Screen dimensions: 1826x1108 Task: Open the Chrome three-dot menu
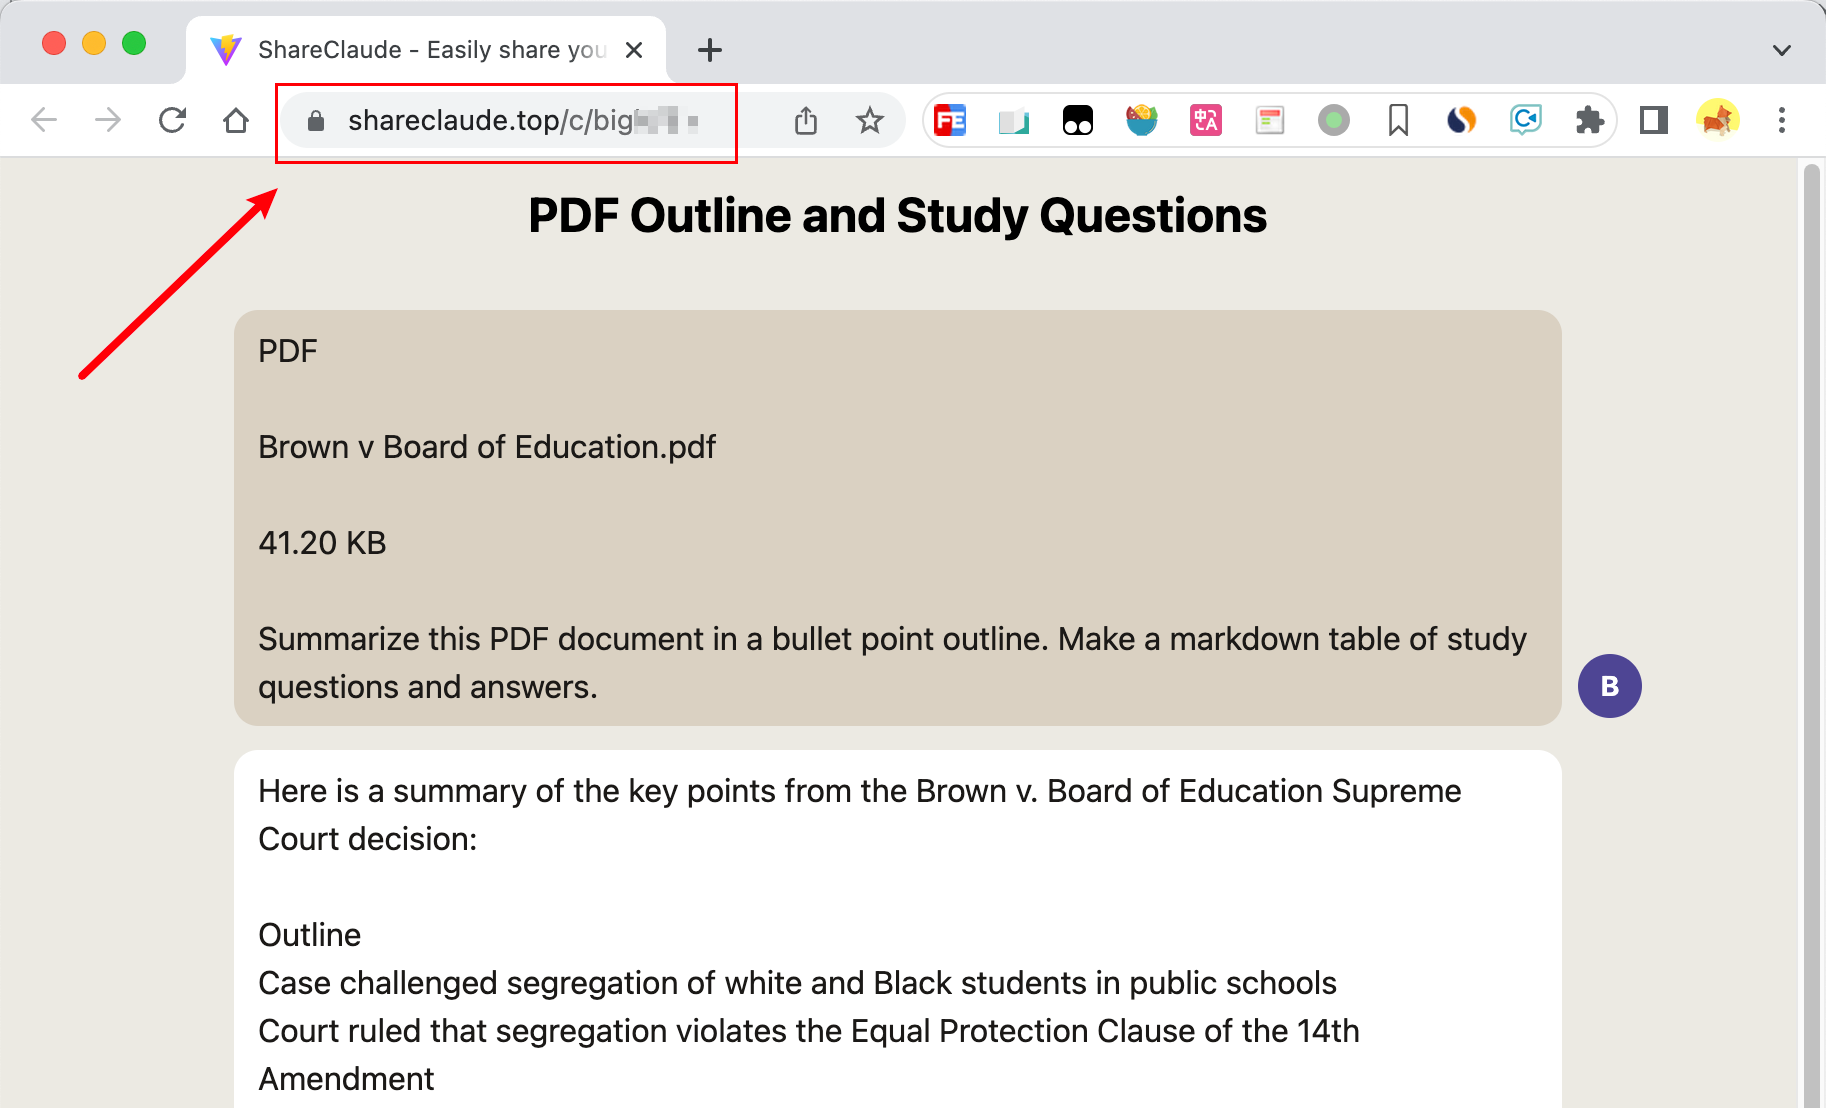(1781, 121)
